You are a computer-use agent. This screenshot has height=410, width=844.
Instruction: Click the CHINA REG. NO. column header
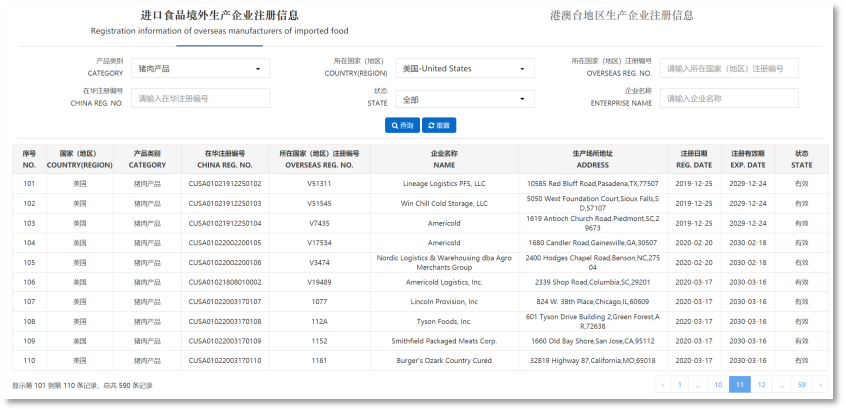click(225, 159)
